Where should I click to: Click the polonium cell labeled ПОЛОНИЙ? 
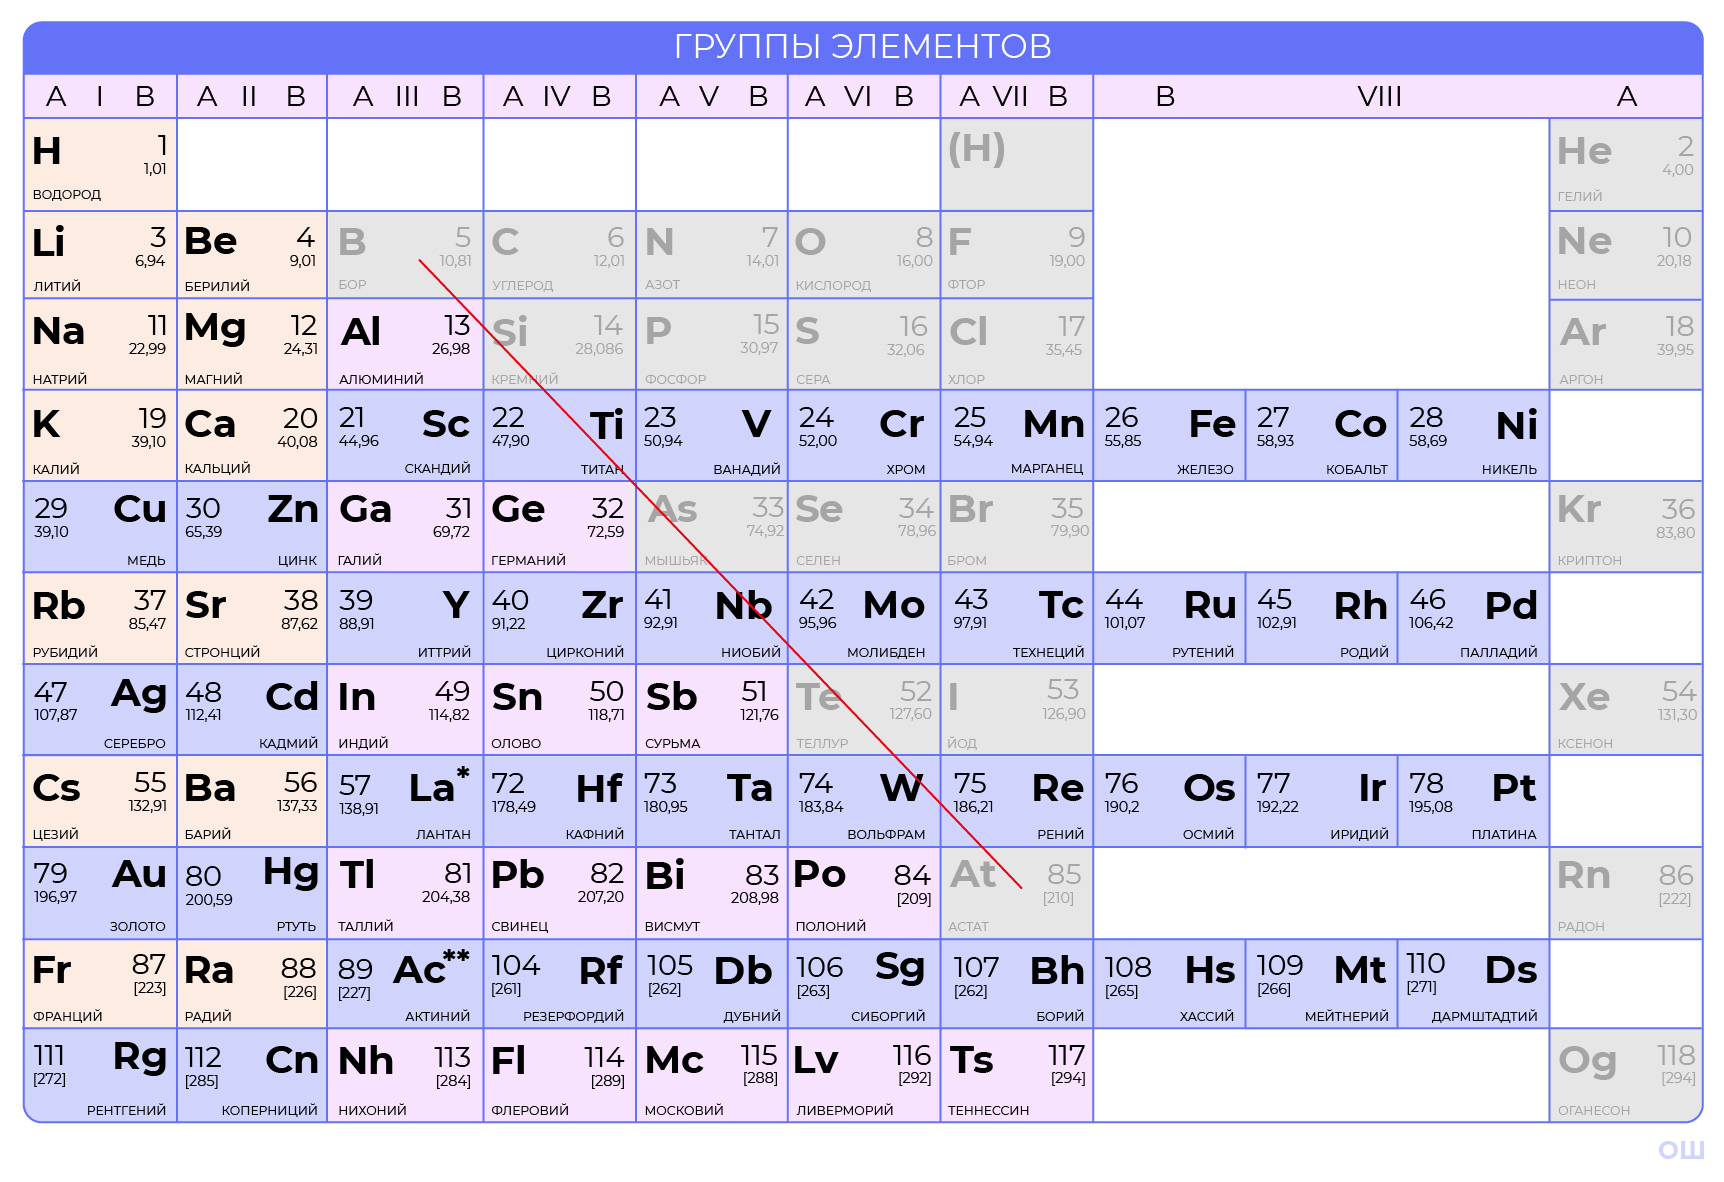[864, 893]
